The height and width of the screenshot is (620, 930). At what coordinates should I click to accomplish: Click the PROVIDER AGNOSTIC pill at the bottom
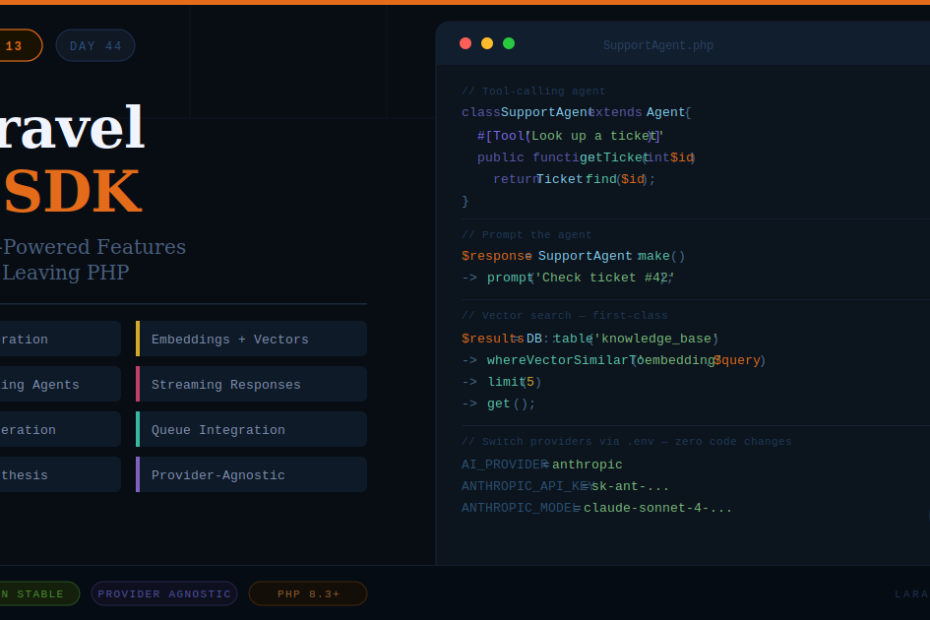pos(164,594)
